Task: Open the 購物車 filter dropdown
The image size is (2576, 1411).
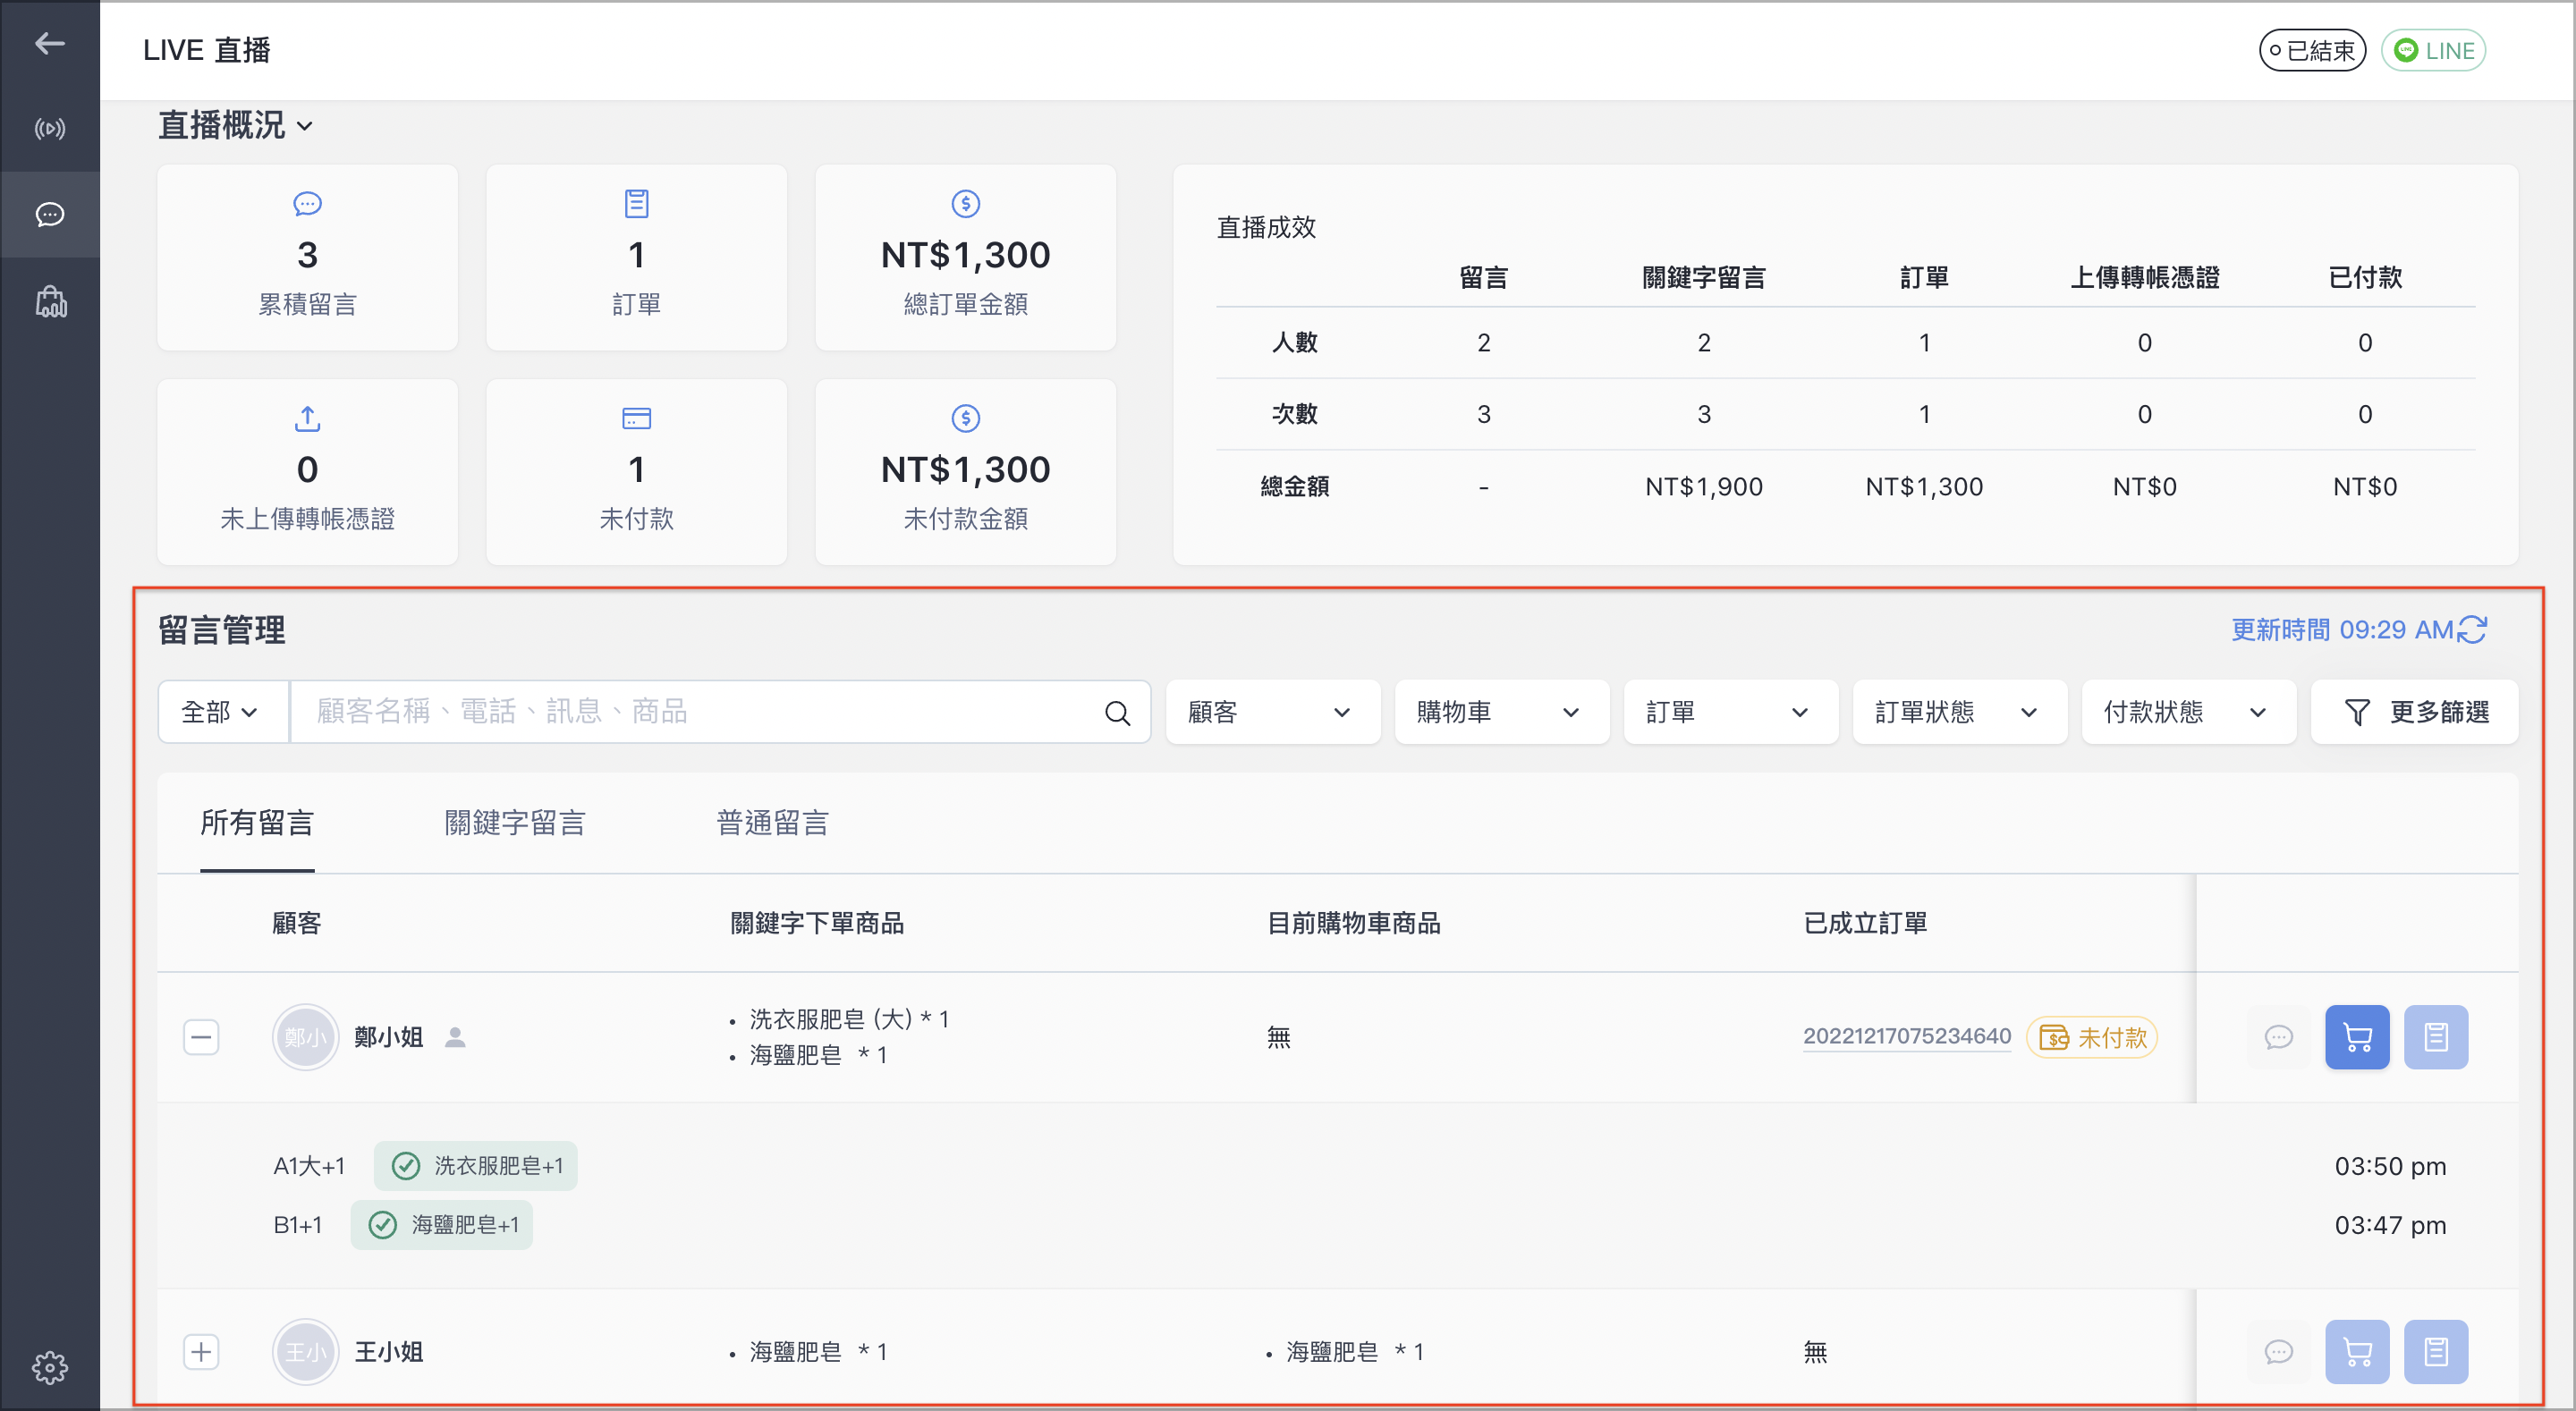Action: [1501, 712]
